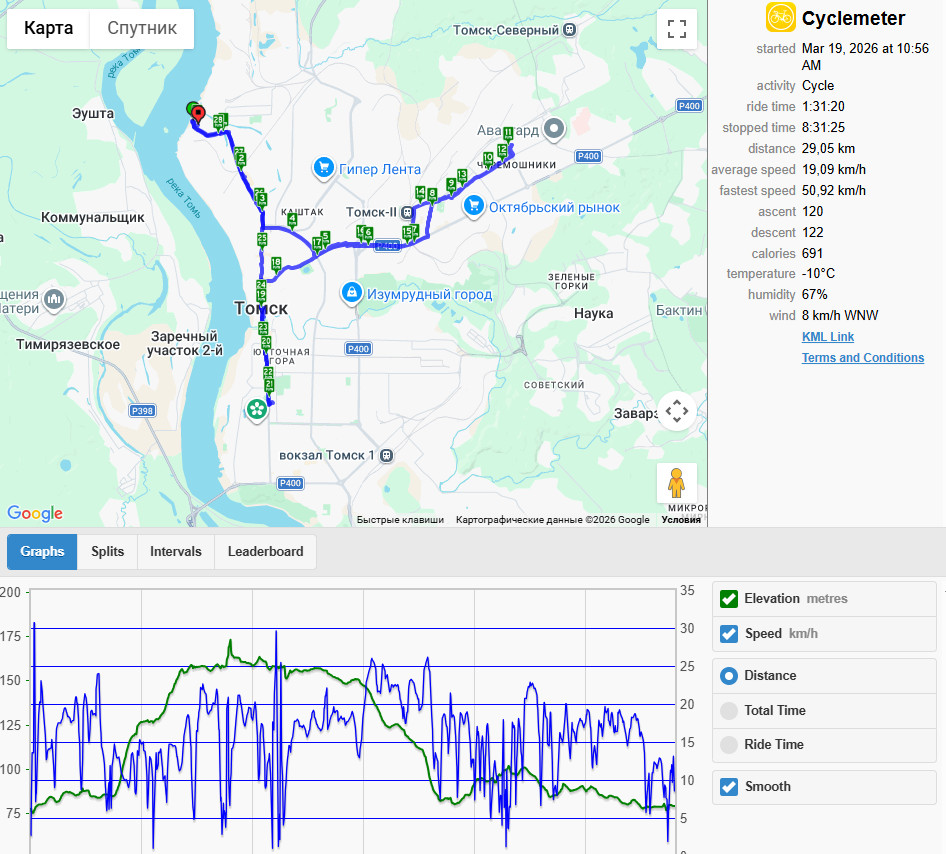Click the Google logo on the map

tap(35, 513)
